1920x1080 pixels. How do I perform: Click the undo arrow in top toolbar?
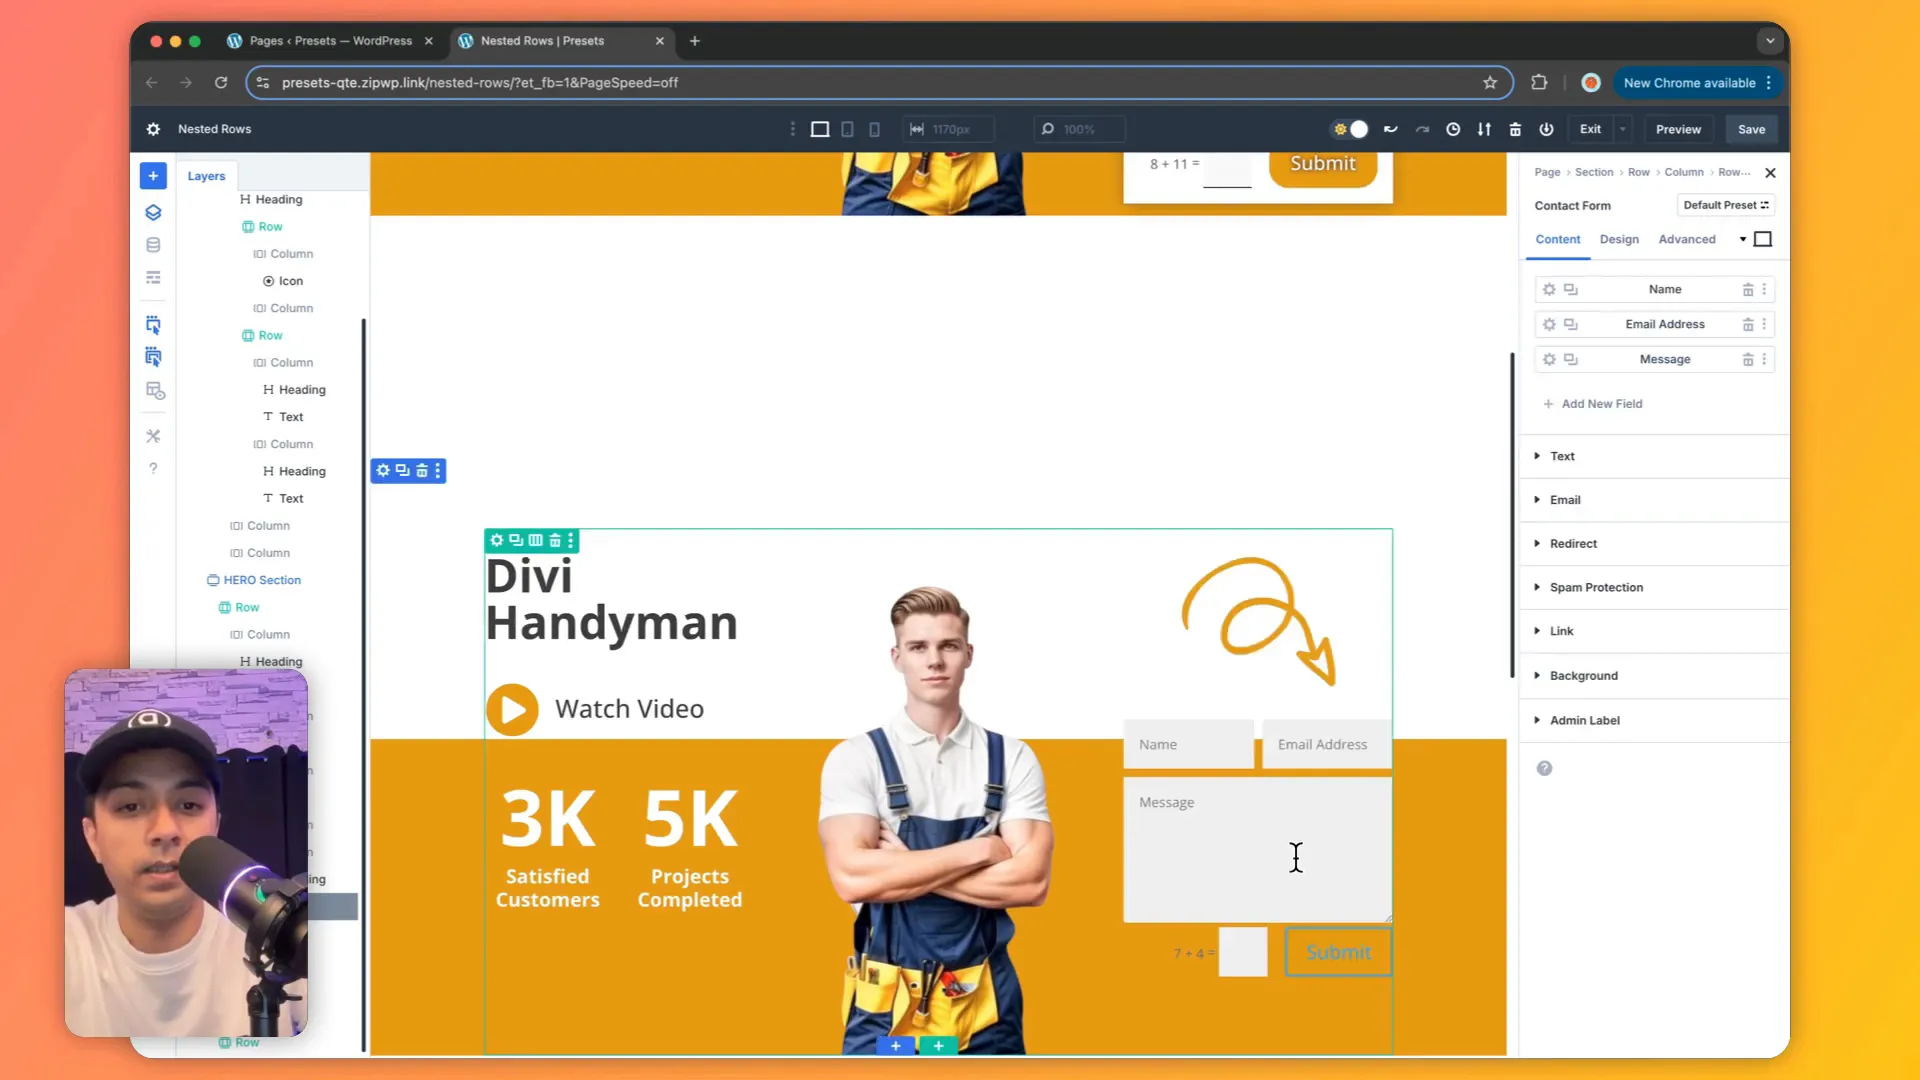[x=1390, y=129]
